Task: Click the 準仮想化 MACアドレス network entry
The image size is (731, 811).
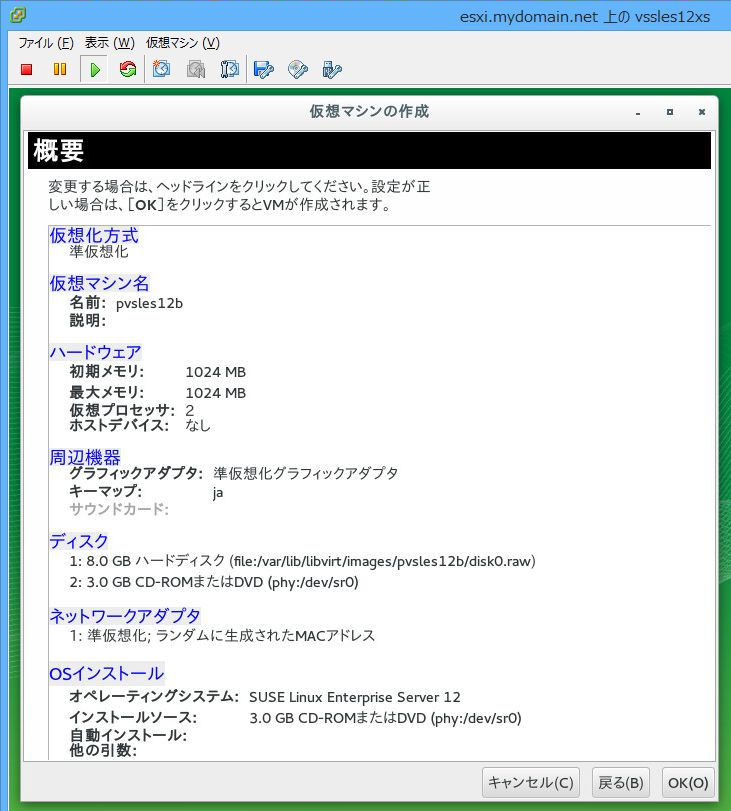Action: pyautogui.click(x=222, y=636)
